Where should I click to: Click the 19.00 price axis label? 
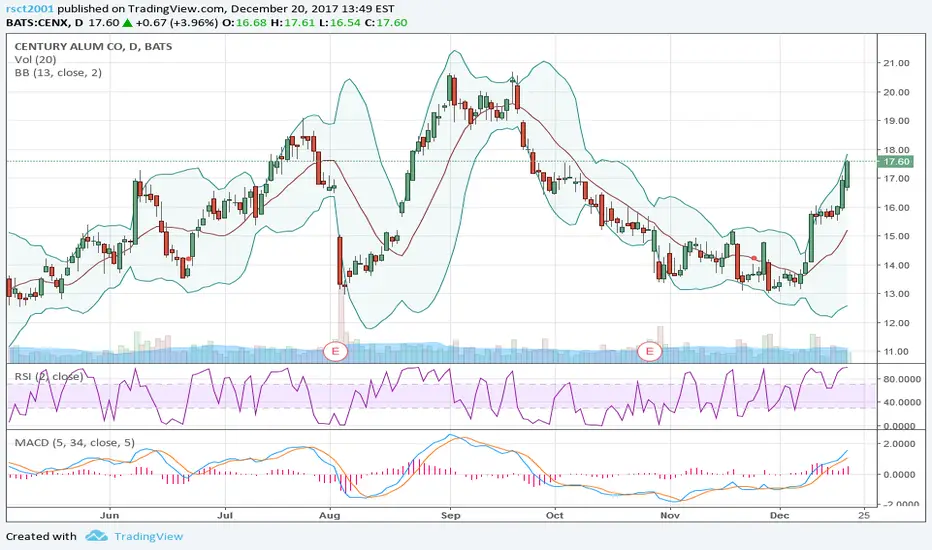coord(896,121)
